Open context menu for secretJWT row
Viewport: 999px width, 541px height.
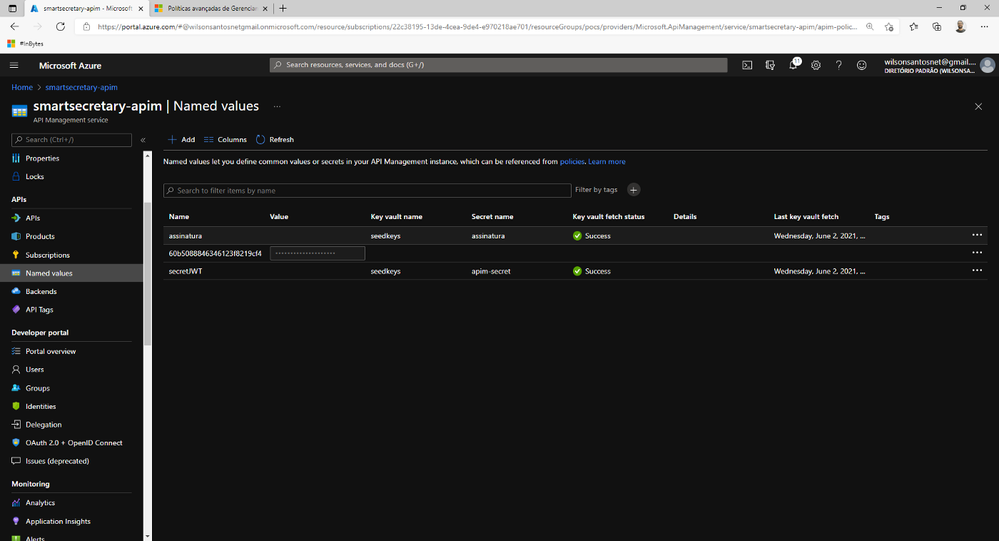(977, 270)
